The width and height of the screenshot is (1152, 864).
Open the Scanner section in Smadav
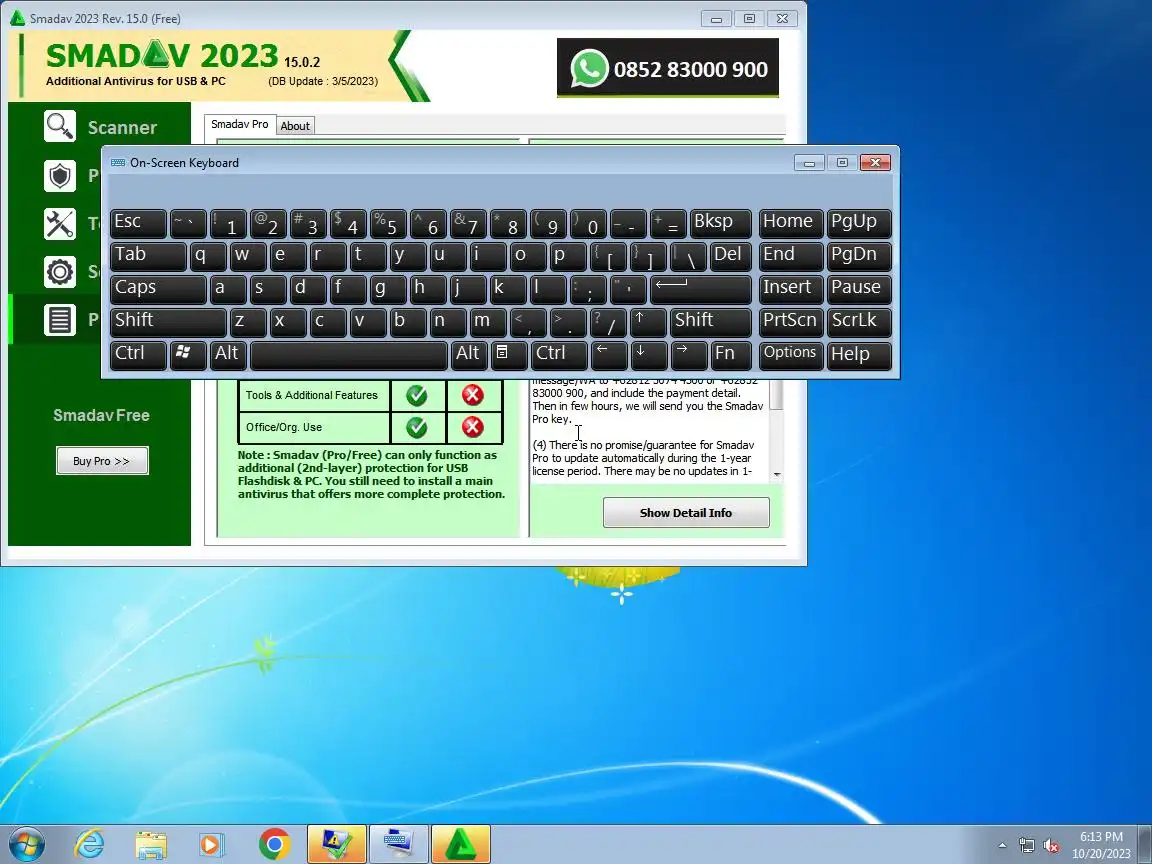pyautogui.click(x=100, y=127)
